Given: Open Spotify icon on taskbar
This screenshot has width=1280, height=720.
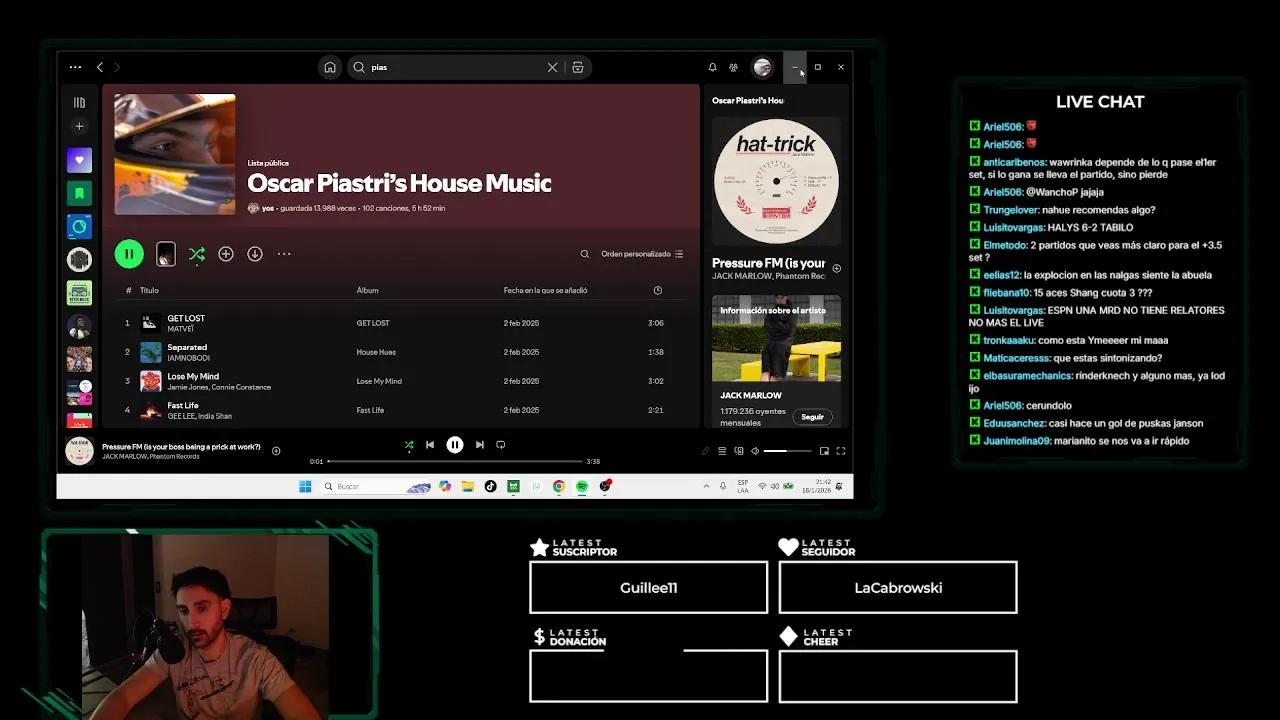Looking at the screenshot, I should (582, 487).
